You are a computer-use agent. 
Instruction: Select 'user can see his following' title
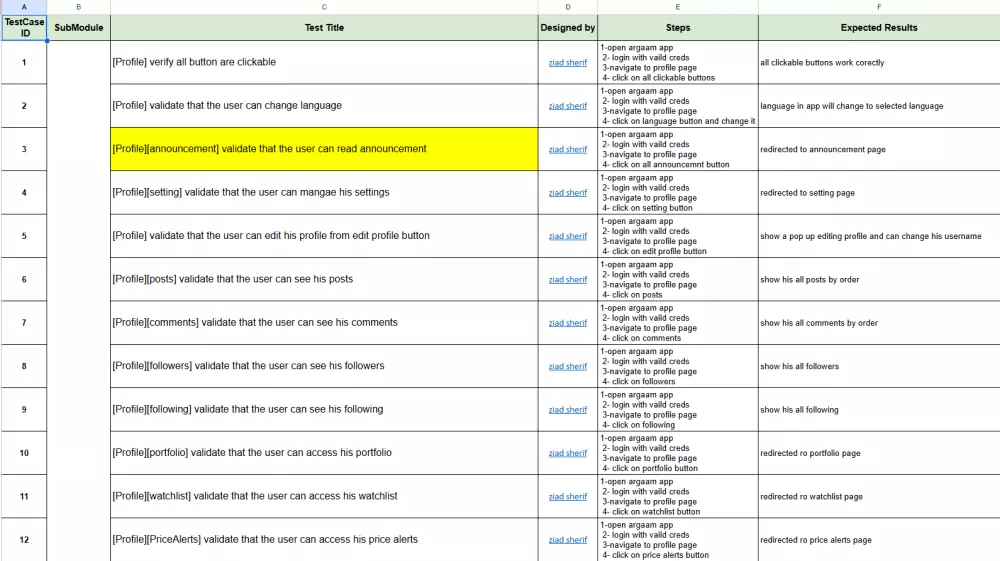click(324, 409)
